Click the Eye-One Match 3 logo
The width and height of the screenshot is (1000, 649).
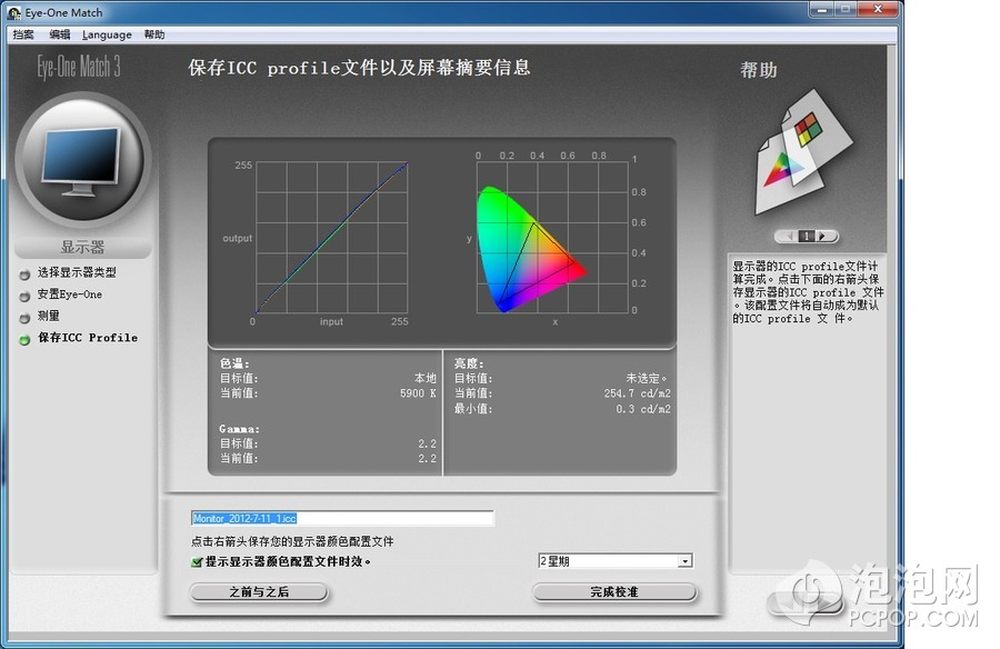[78, 66]
